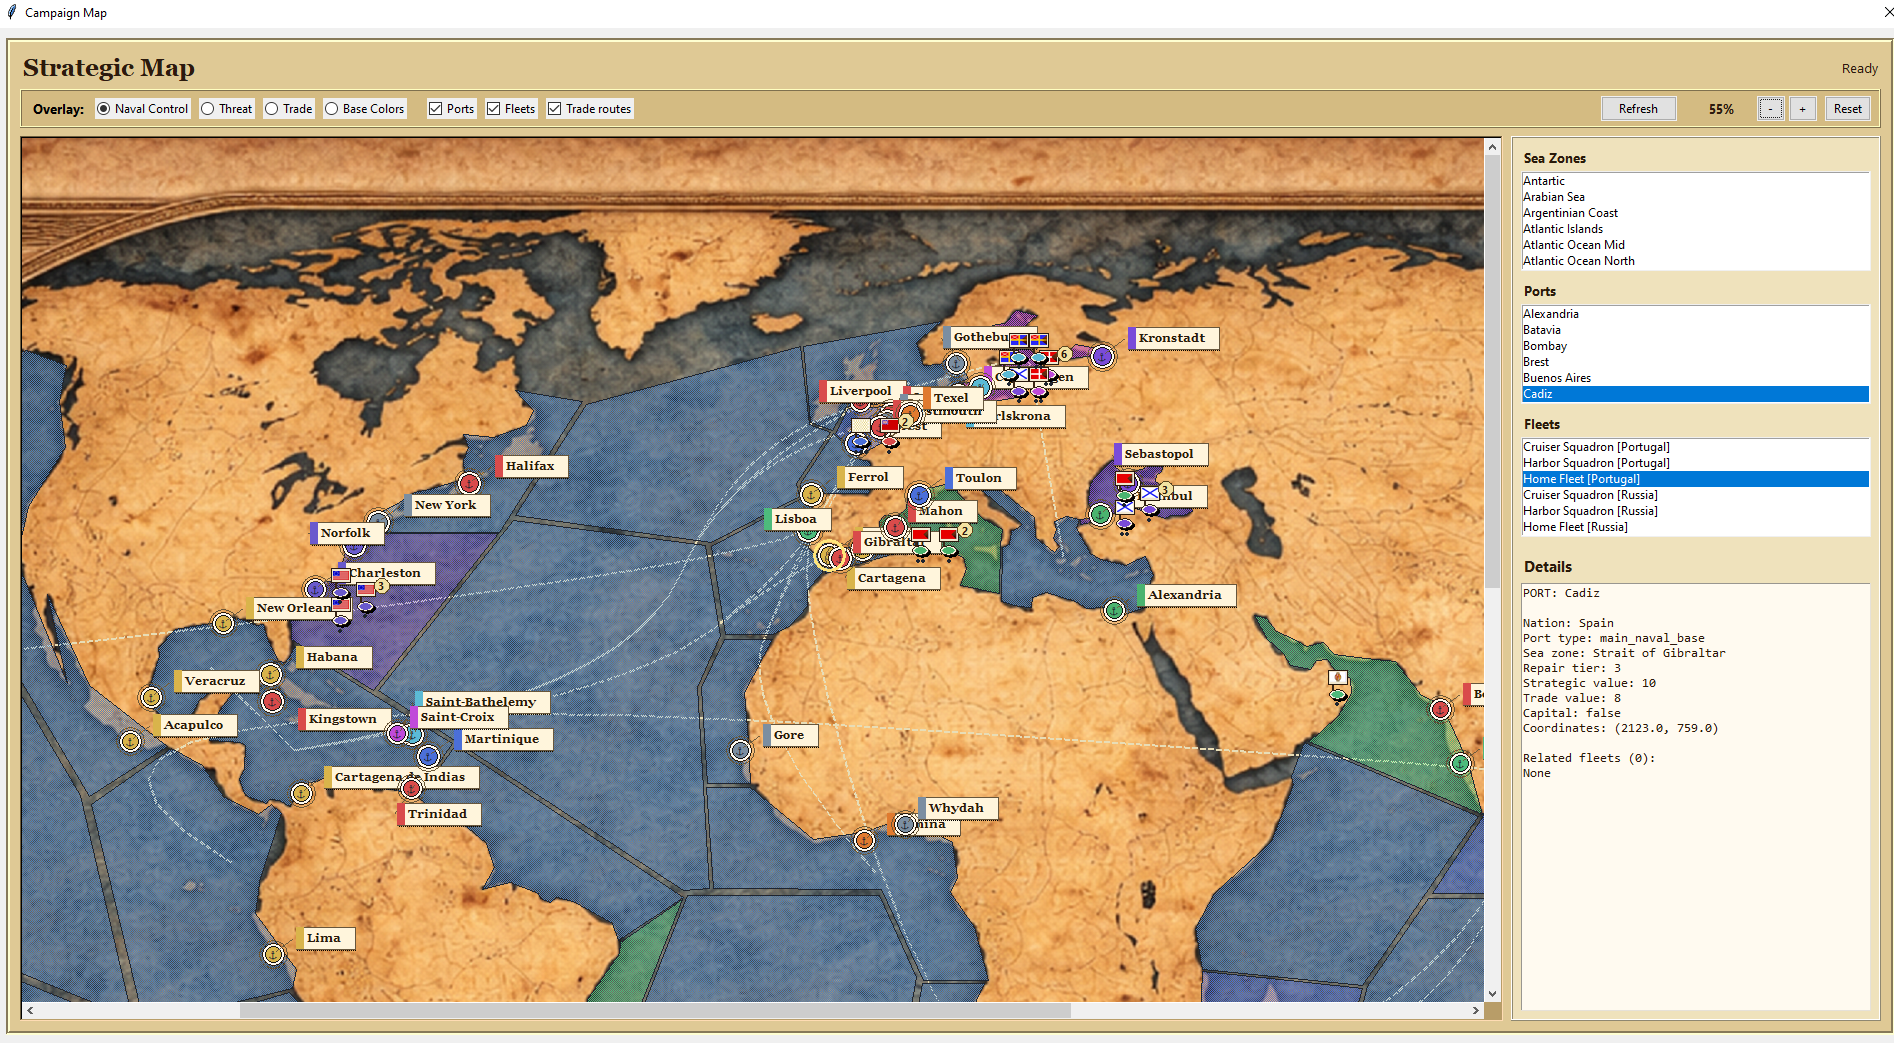Image resolution: width=1894 pixels, height=1043 pixels.
Task: Click the Halifax port marker
Action: point(469,484)
